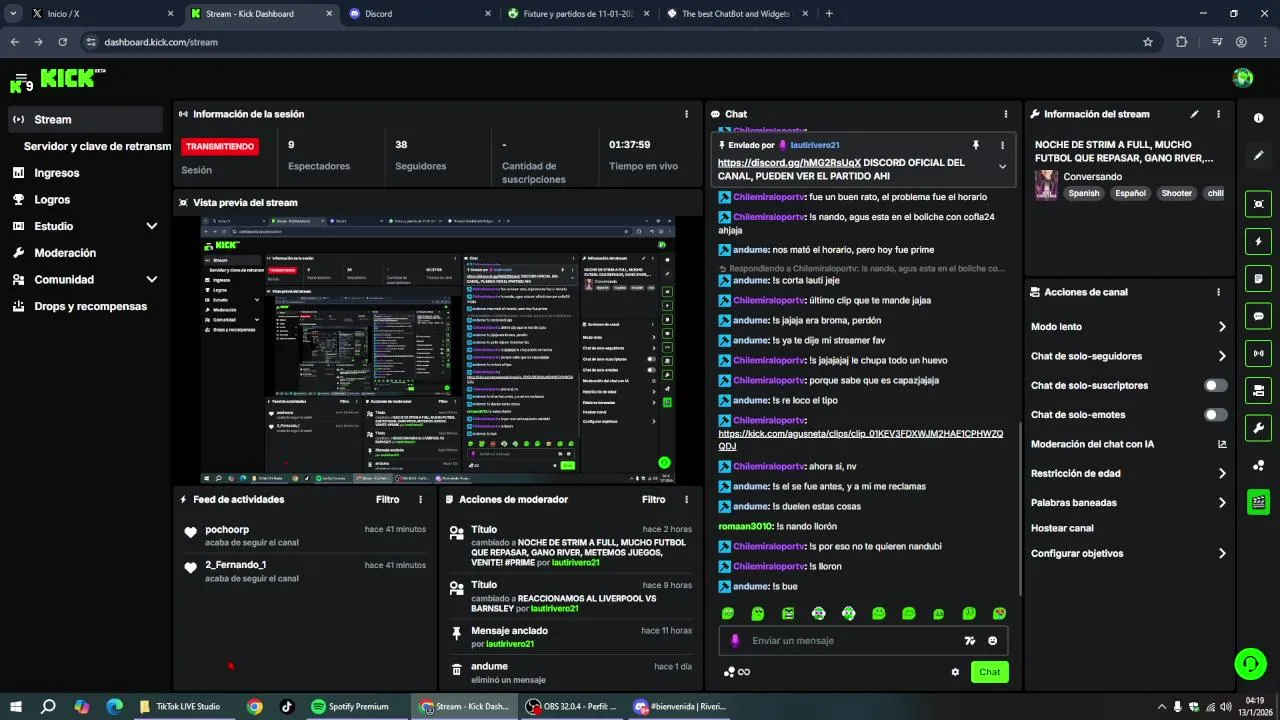Switch to the Discord browser tab
Viewport: 1280px width, 720px height.
coord(418,14)
